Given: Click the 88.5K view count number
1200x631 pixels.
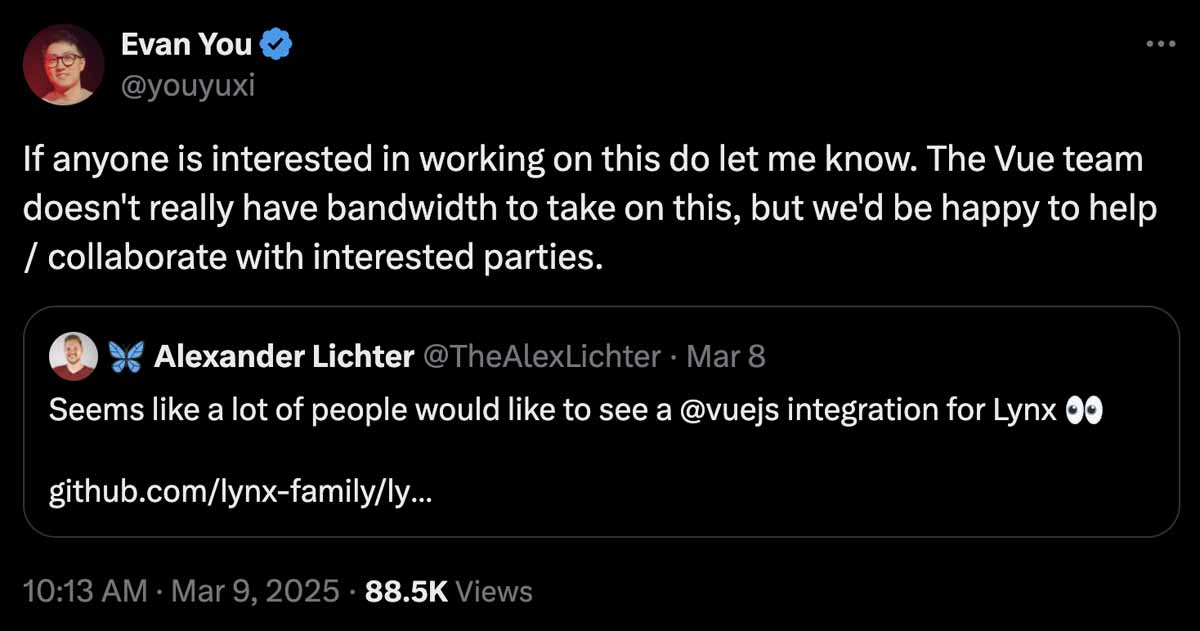Looking at the screenshot, I should (x=406, y=591).
